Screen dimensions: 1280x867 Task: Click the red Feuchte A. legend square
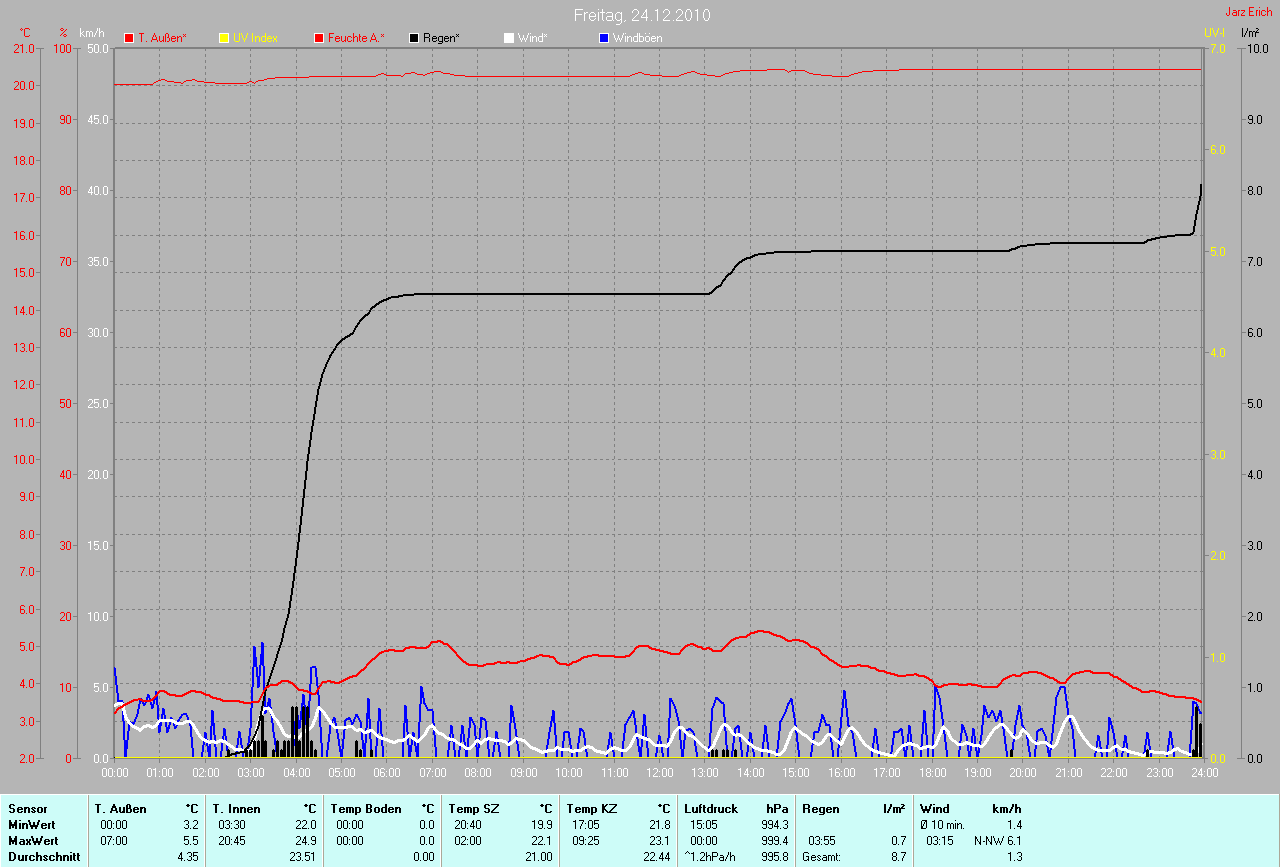320,38
